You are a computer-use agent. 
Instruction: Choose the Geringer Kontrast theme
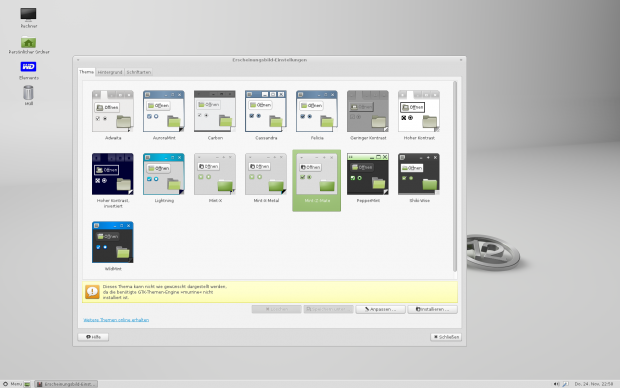tap(368, 112)
